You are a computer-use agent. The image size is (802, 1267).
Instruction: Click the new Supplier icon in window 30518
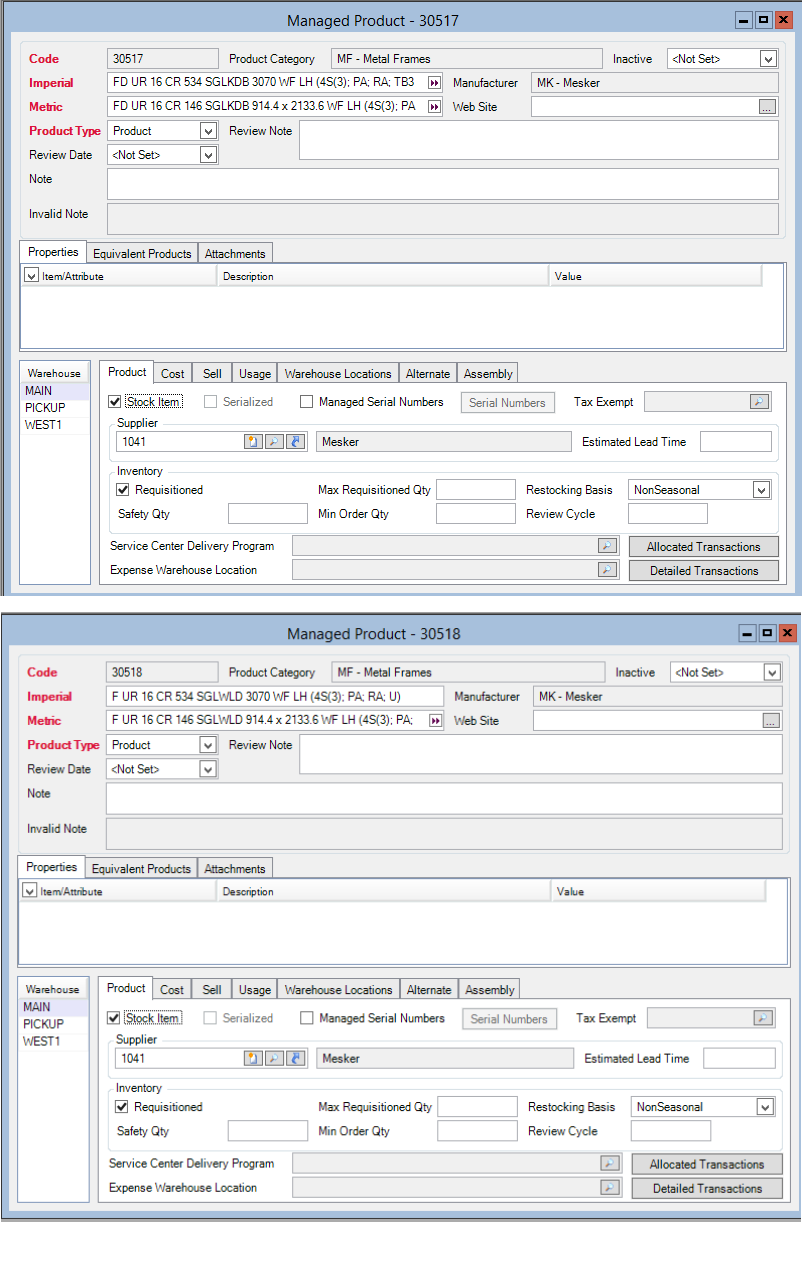(x=253, y=1059)
